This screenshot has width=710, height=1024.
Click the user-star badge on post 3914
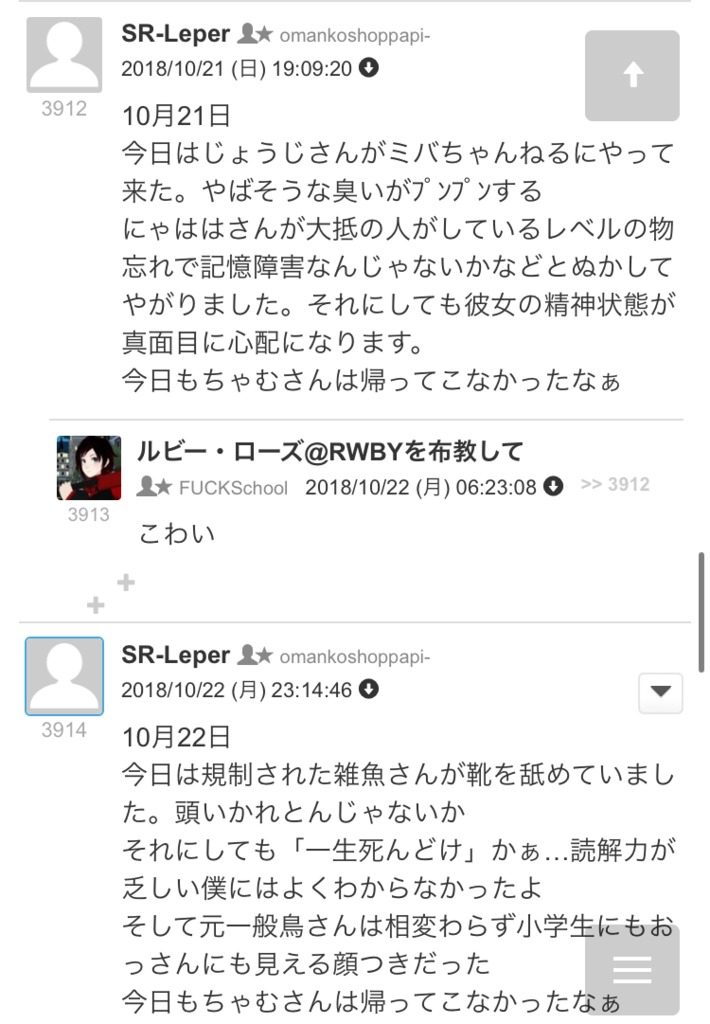255,655
